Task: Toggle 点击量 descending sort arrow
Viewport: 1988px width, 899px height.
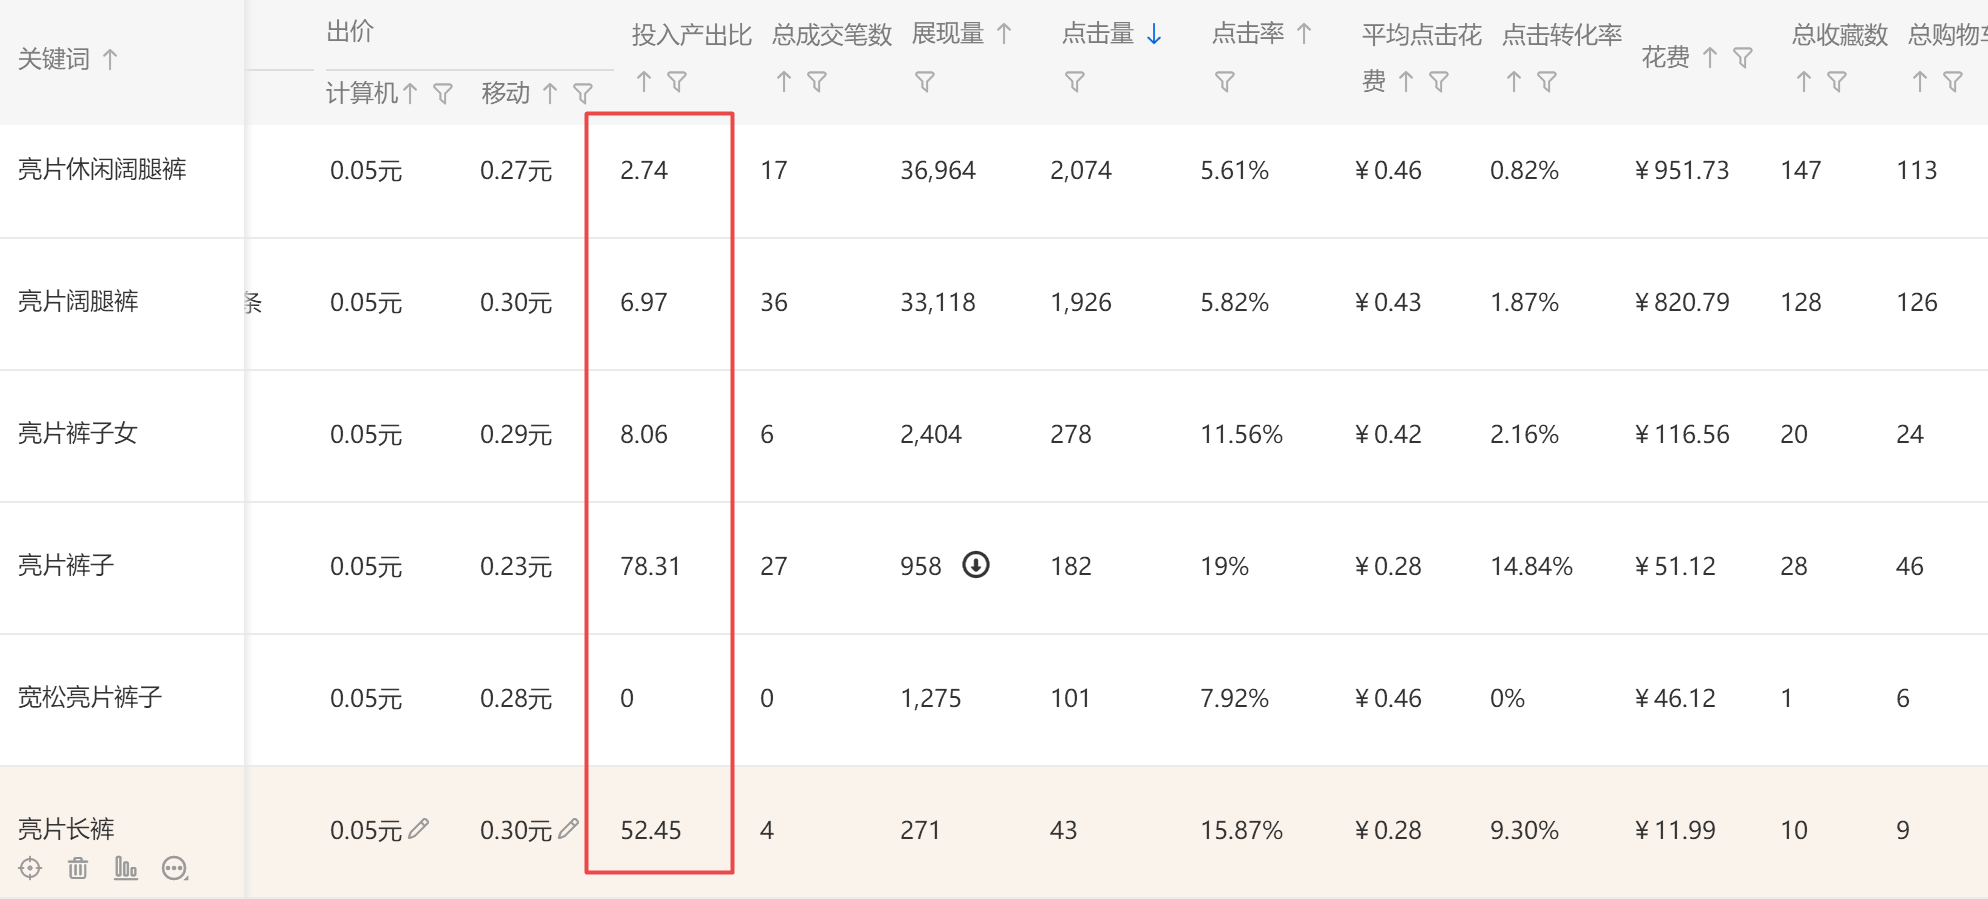Action: click(1154, 34)
